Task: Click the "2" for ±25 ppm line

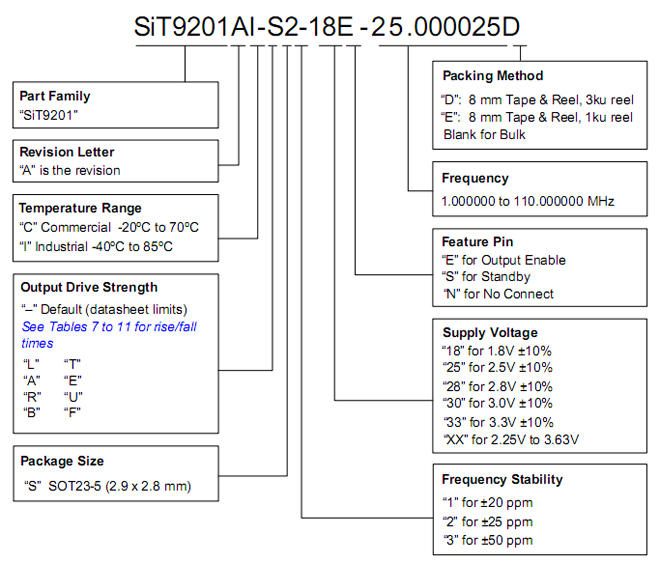Action: point(488,522)
